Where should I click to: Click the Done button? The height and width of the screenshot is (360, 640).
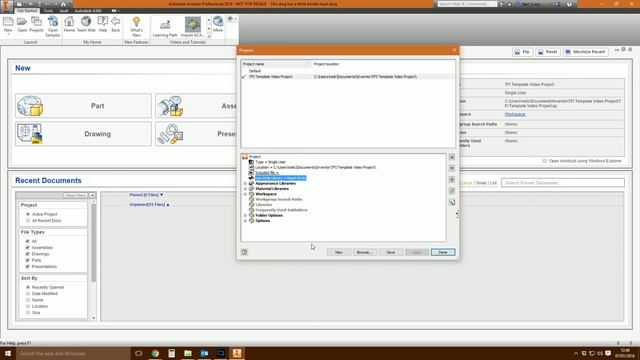[443, 252]
